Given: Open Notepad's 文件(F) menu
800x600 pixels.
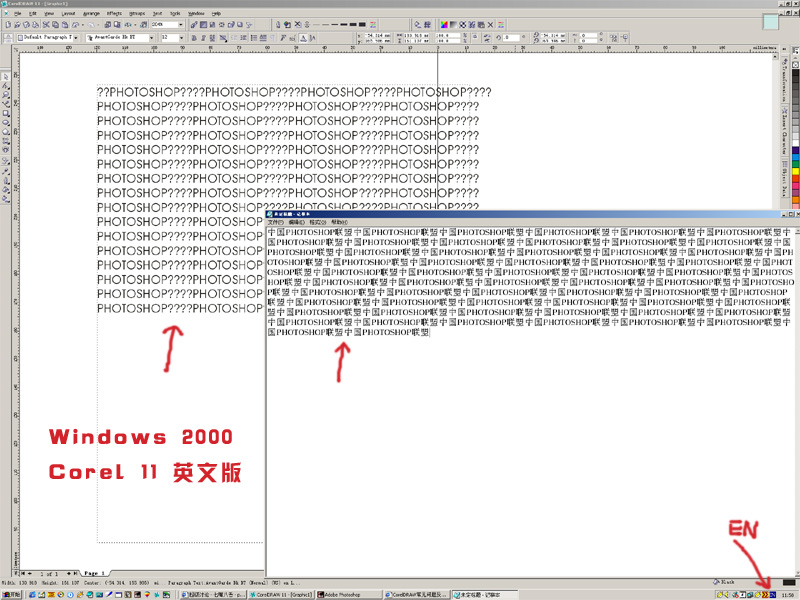Looking at the screenshot, I should [276, 222].
